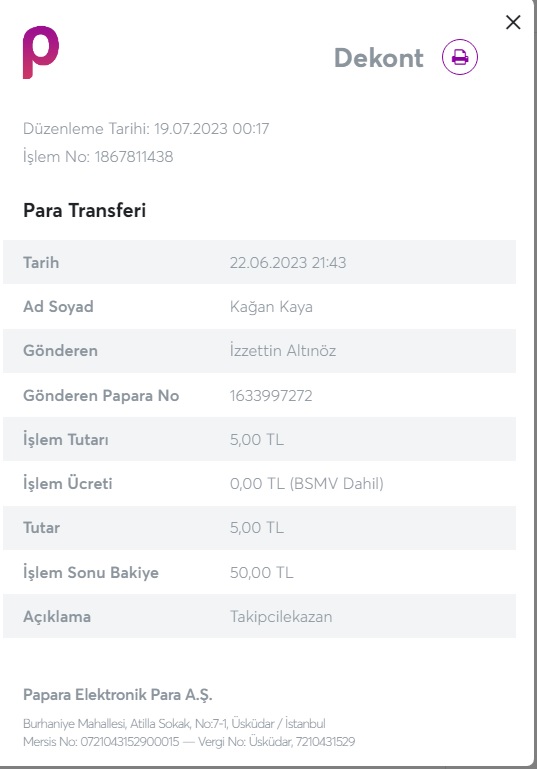Click the Burhaniye Mahallesi address line
Viewport: 537px width, 769px height.
(x=174, y=723)
